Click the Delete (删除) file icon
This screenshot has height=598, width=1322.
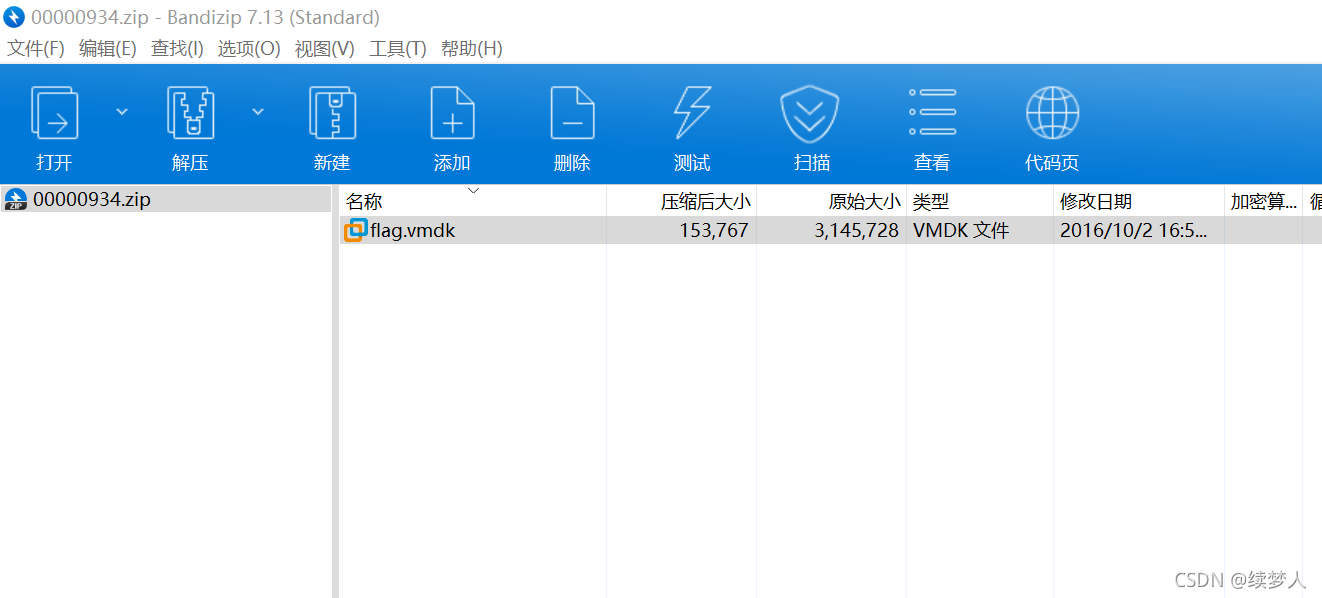click(x=572, y=112)
